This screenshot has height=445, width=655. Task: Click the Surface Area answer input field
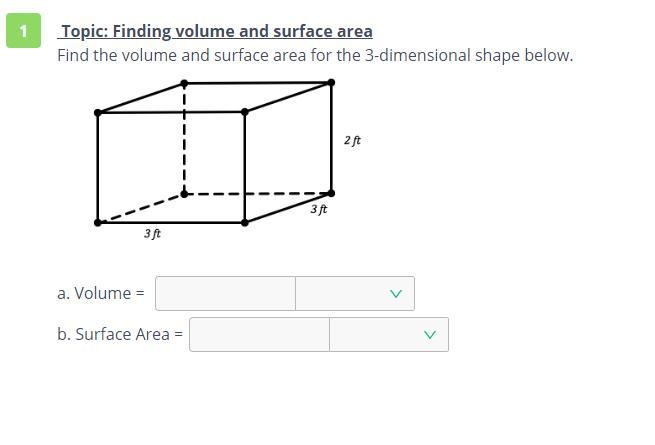click(x=259, y=334)
